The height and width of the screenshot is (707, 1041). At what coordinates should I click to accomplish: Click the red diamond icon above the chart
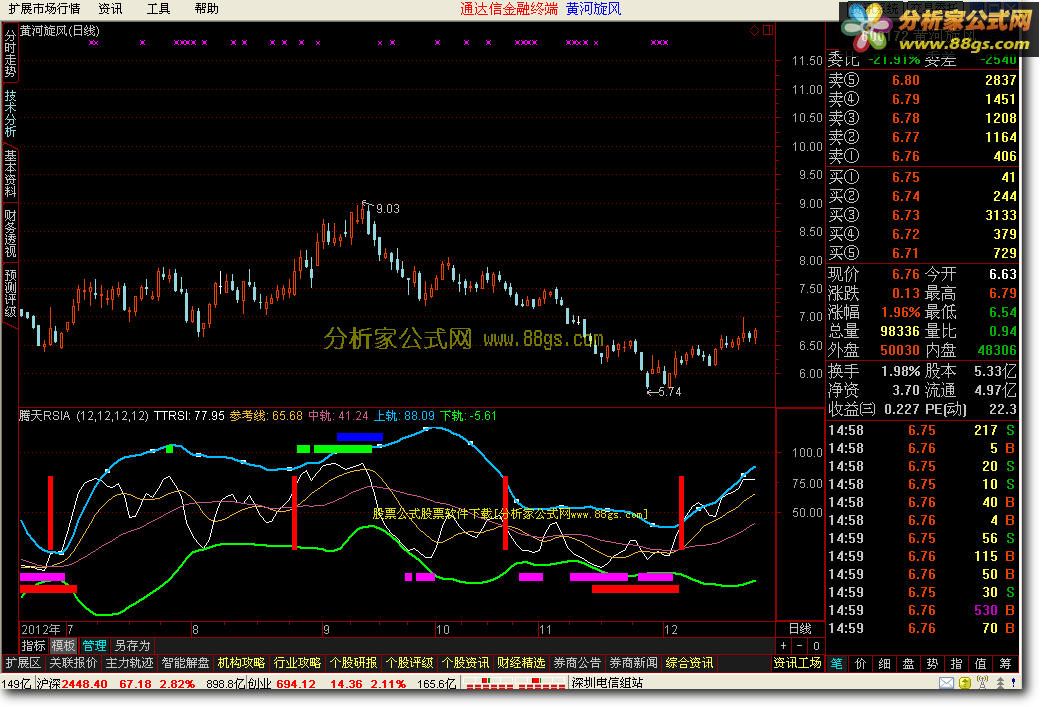click(x=754, y=31)
